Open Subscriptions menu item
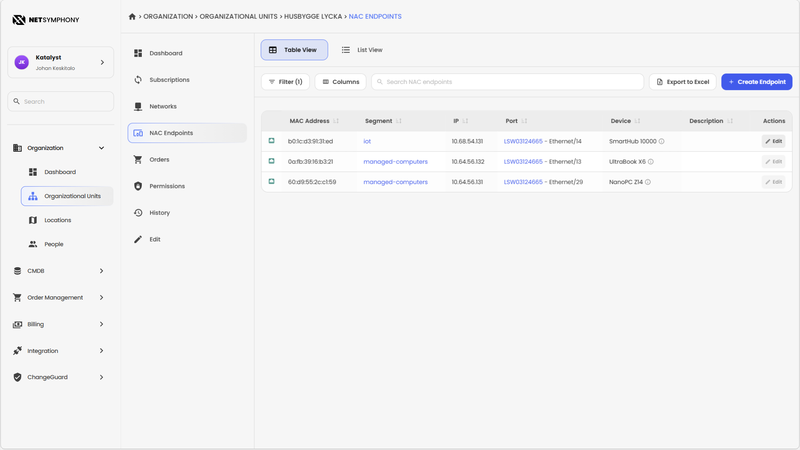Screen dimensions: 800x450 187,80
